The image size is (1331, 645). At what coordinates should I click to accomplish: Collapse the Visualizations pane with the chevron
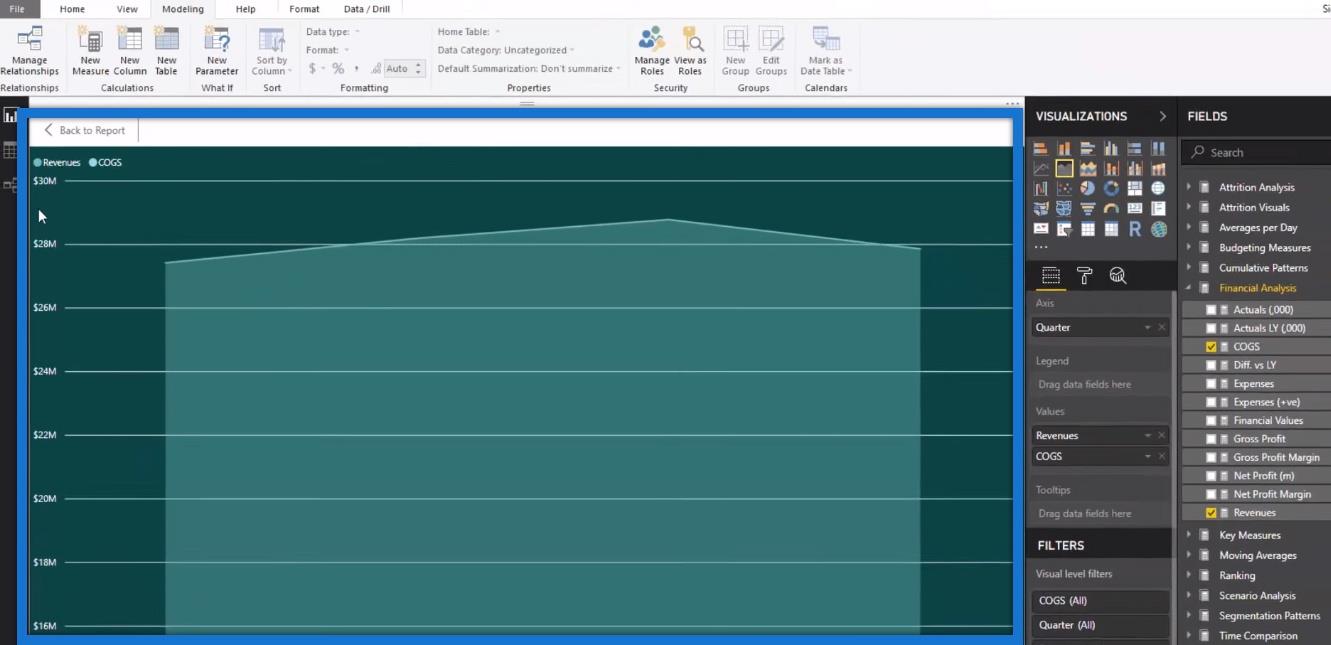(x=1162, y=116)
